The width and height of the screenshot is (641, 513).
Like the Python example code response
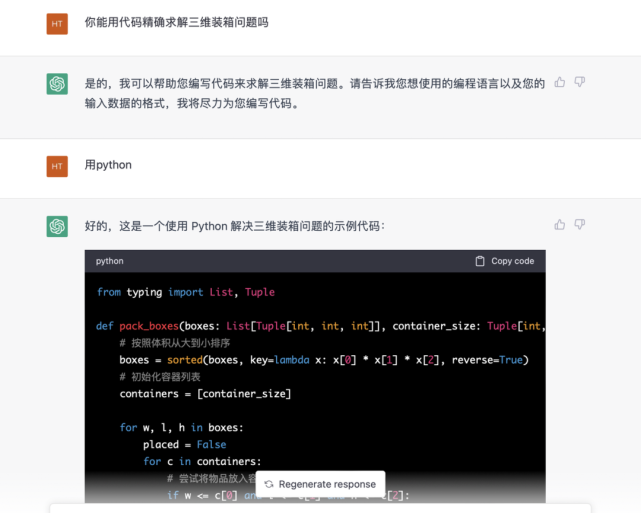pos(560,224)
